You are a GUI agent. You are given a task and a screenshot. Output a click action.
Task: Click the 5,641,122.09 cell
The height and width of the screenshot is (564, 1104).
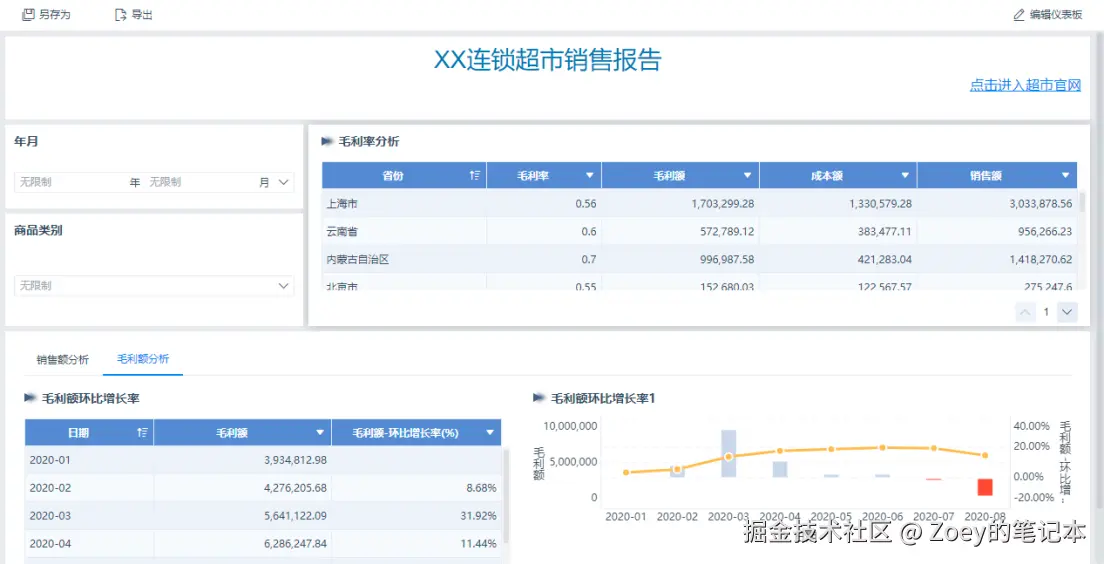pyautogui.click(x=242, y=515)
